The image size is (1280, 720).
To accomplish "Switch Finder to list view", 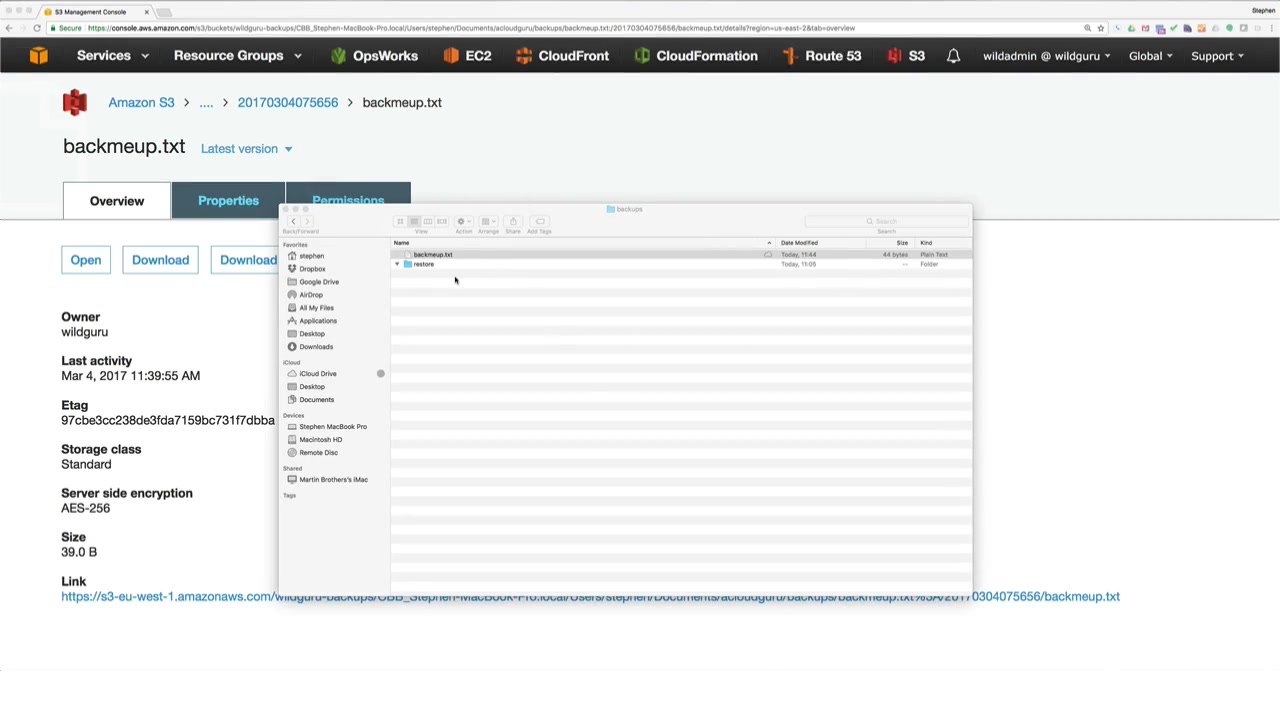I will tap(414, 221).
